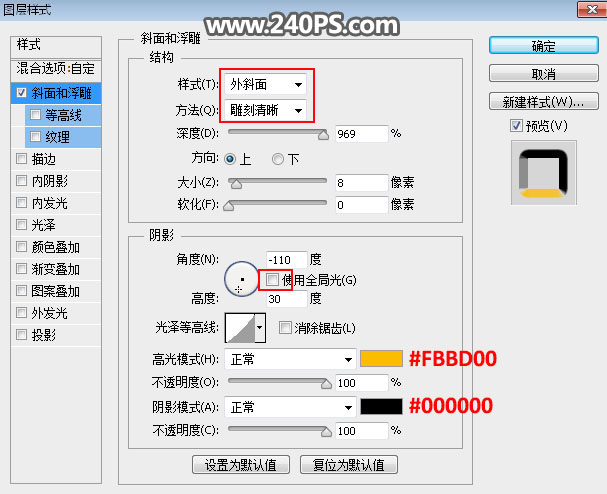Click the 确定 button
Viewport: 607px width, 494px height.
(544, 46)
